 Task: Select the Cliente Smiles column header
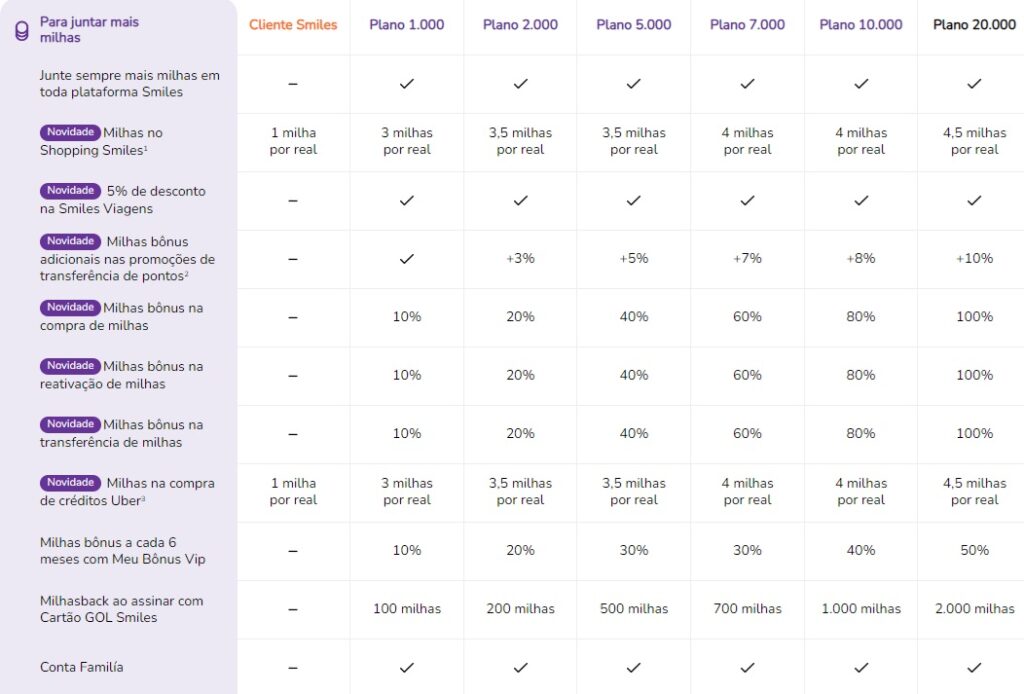(293, 25)
